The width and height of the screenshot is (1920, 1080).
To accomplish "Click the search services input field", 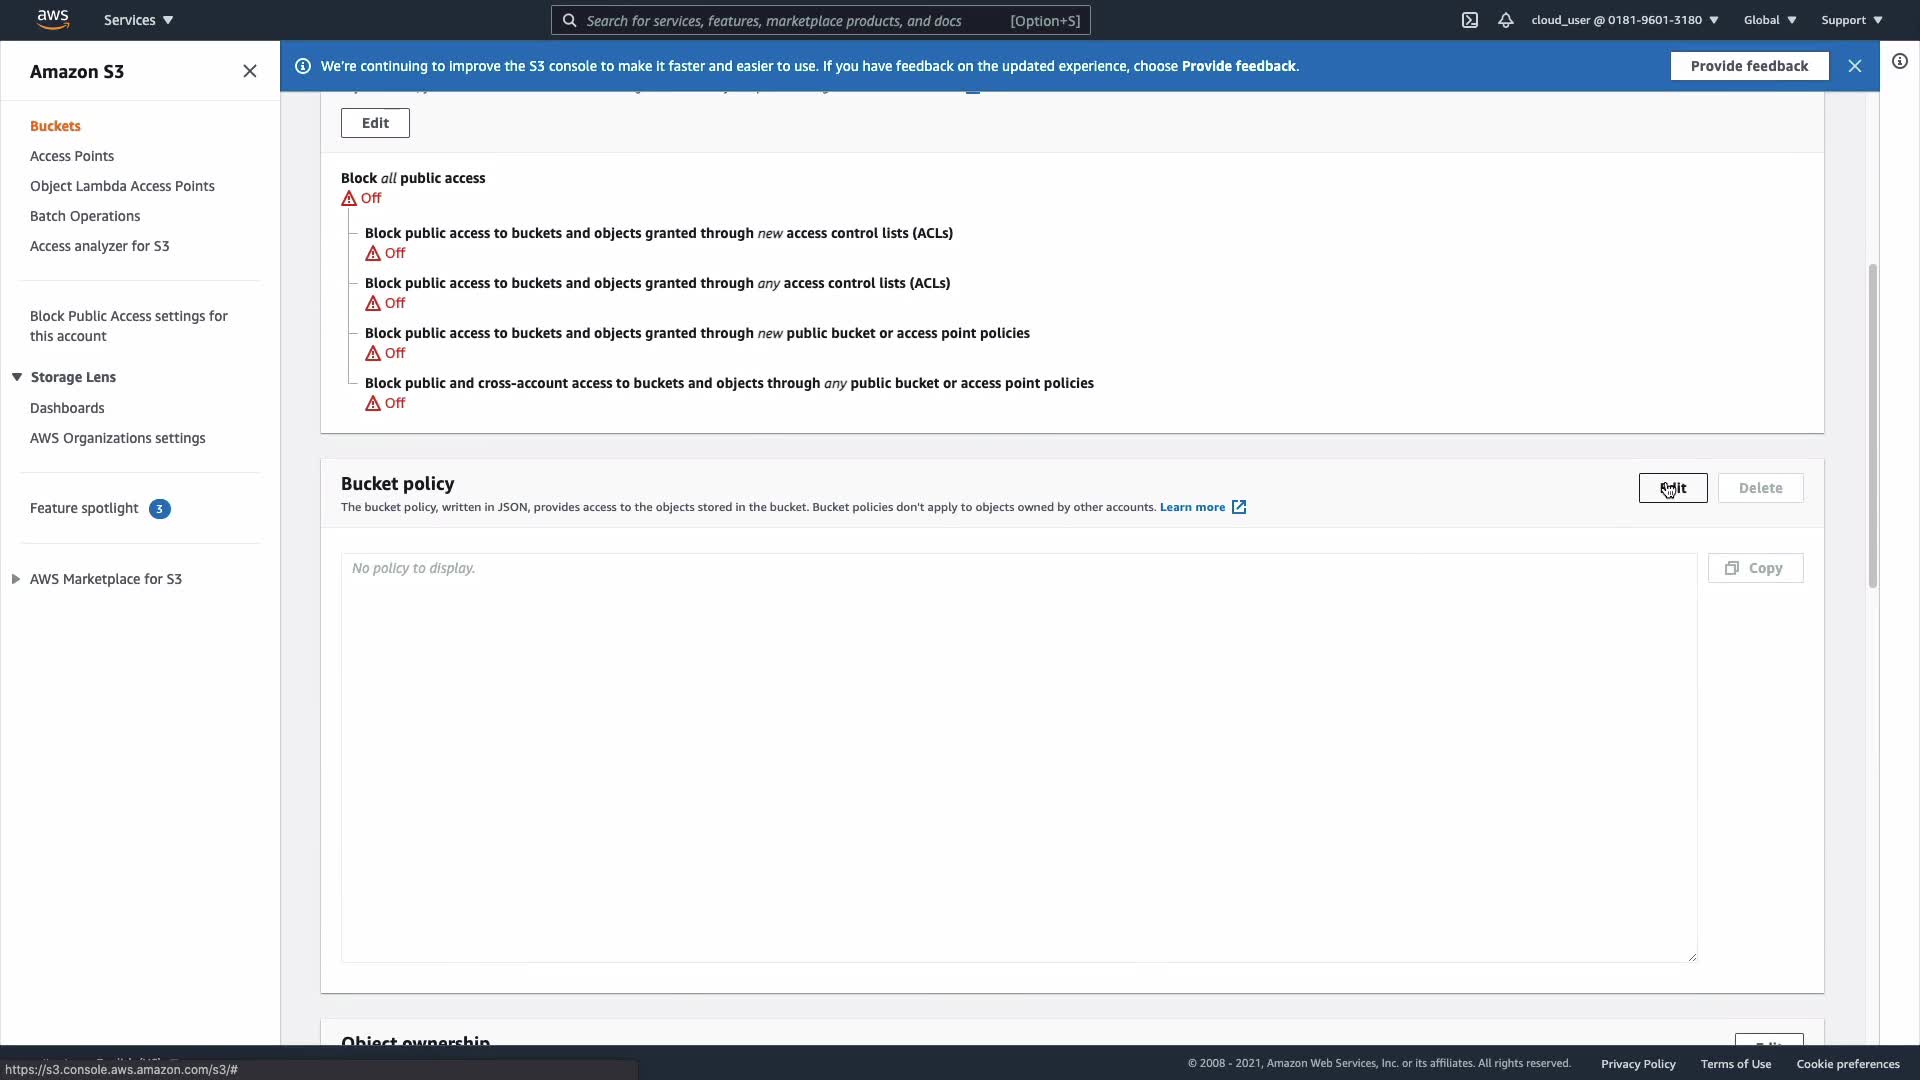I will click(x=795, y=20).
